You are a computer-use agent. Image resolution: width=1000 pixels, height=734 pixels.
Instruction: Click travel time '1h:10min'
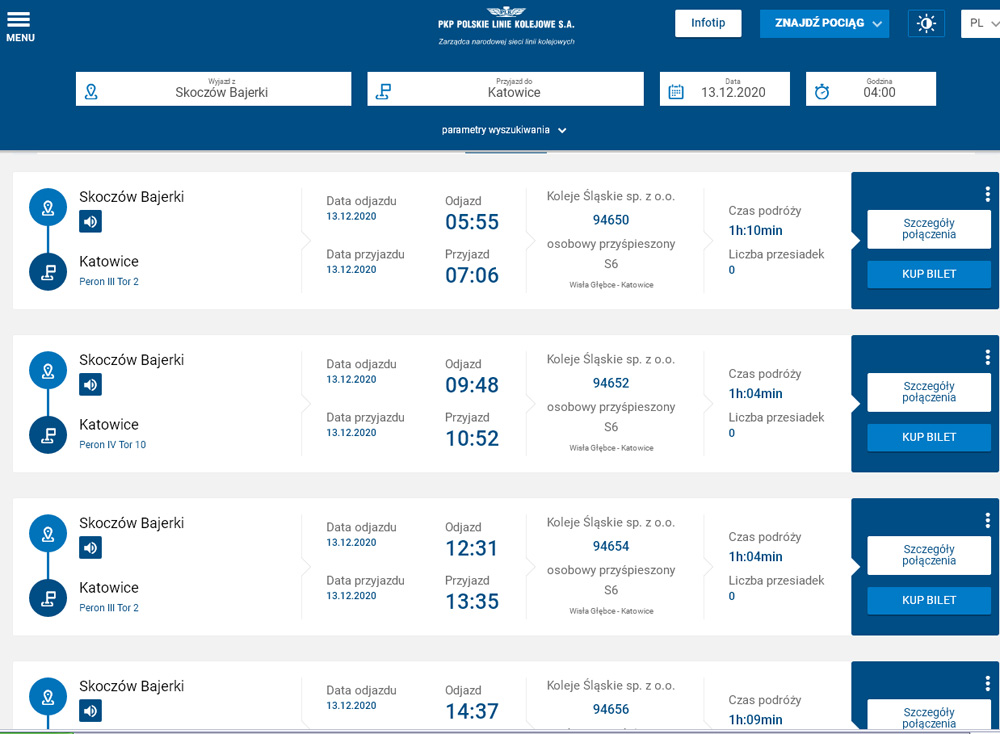755,231
